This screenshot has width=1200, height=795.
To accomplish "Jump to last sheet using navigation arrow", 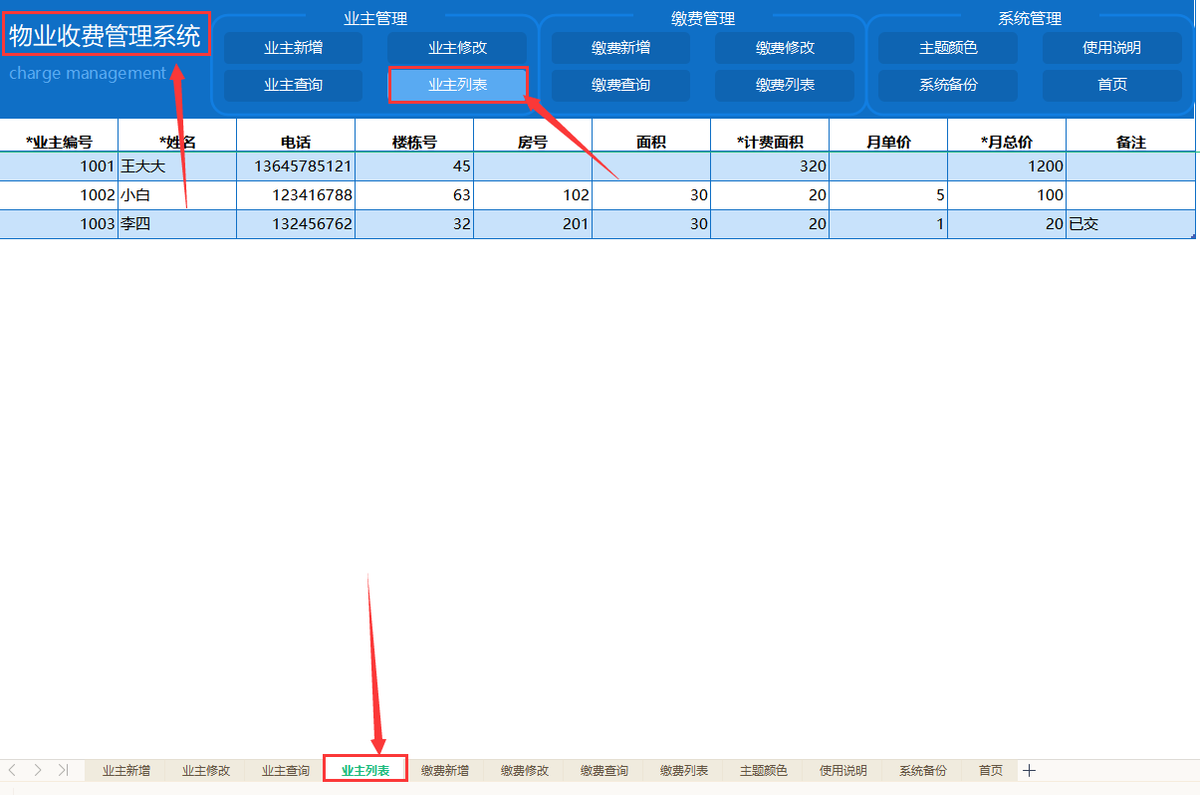I will click(63, 770).
